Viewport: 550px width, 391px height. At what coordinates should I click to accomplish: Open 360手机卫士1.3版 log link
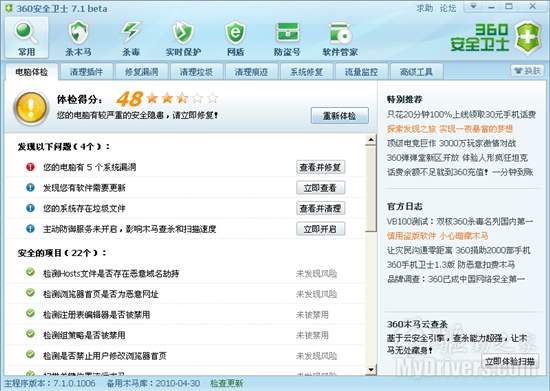[451, 265]
